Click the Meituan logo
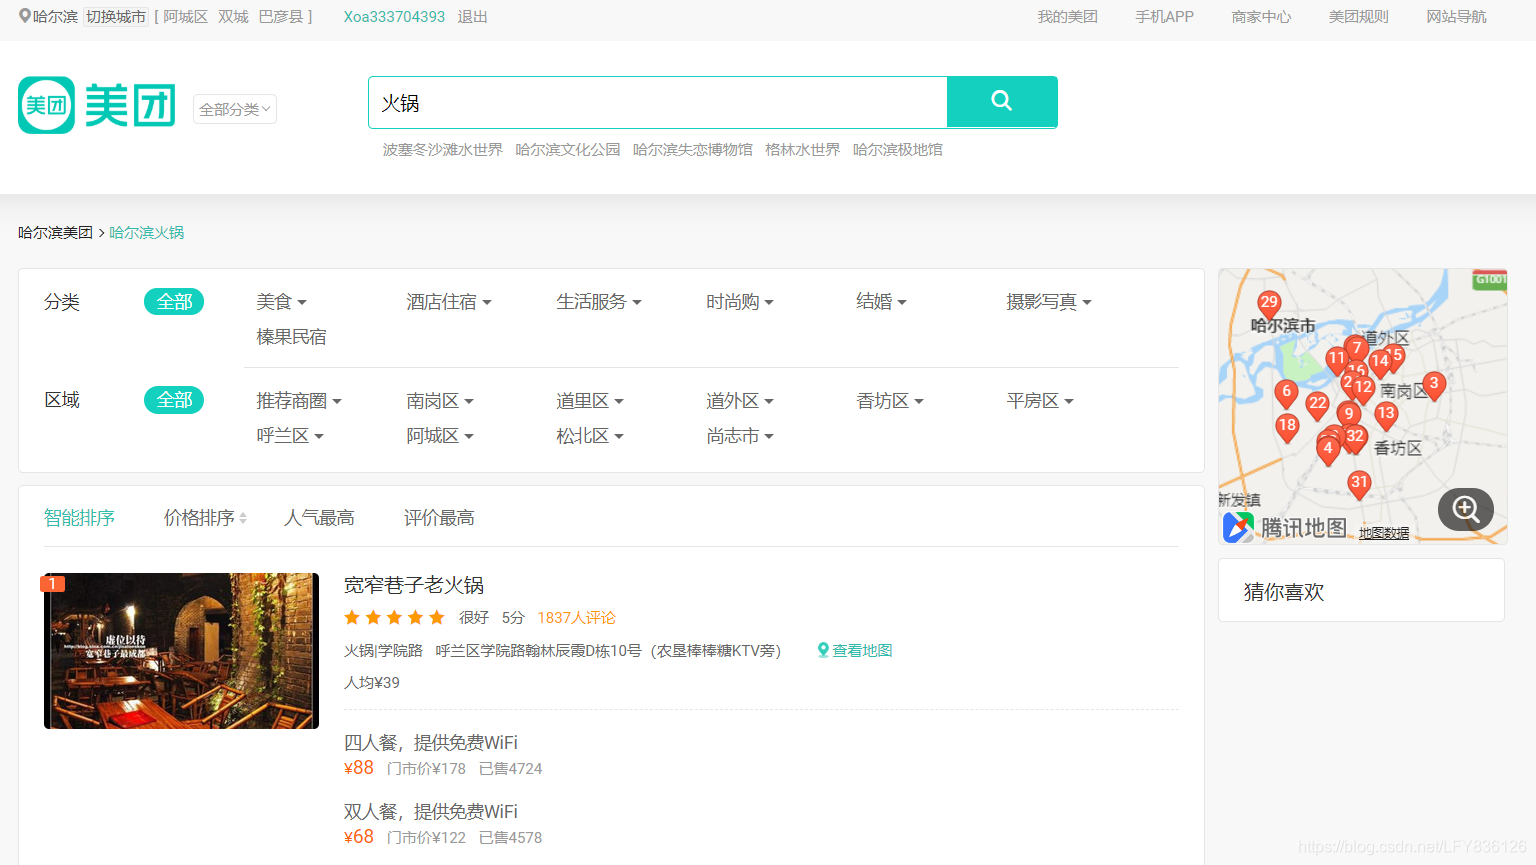The width and height of the screenshot is (1536, 865). pos(97,105)
